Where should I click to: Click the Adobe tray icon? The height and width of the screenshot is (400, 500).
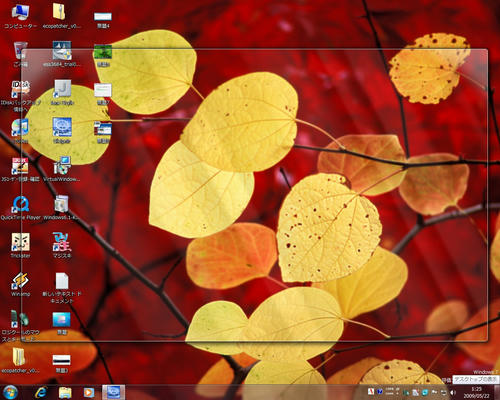[x=371, y=391]
